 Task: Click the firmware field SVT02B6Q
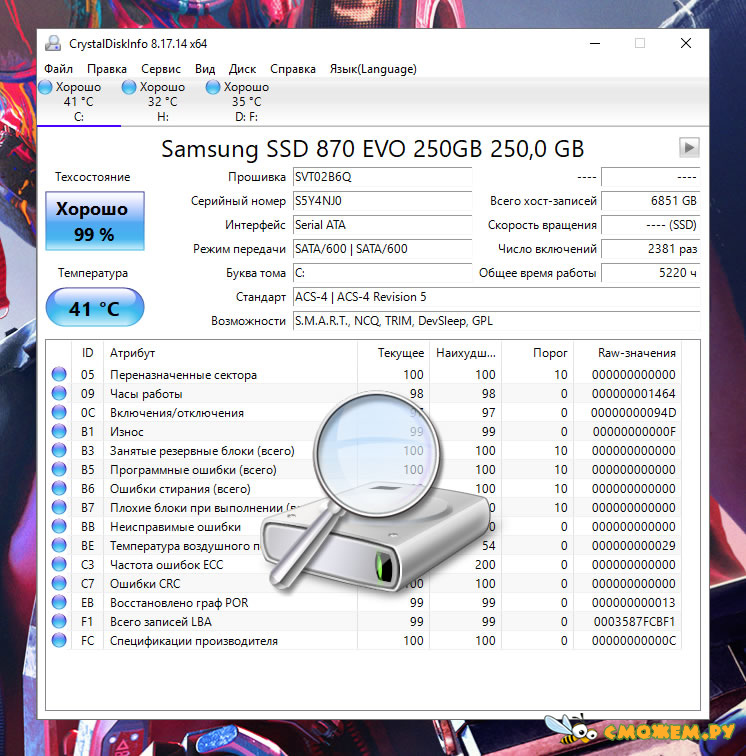(x=382, y=177)
